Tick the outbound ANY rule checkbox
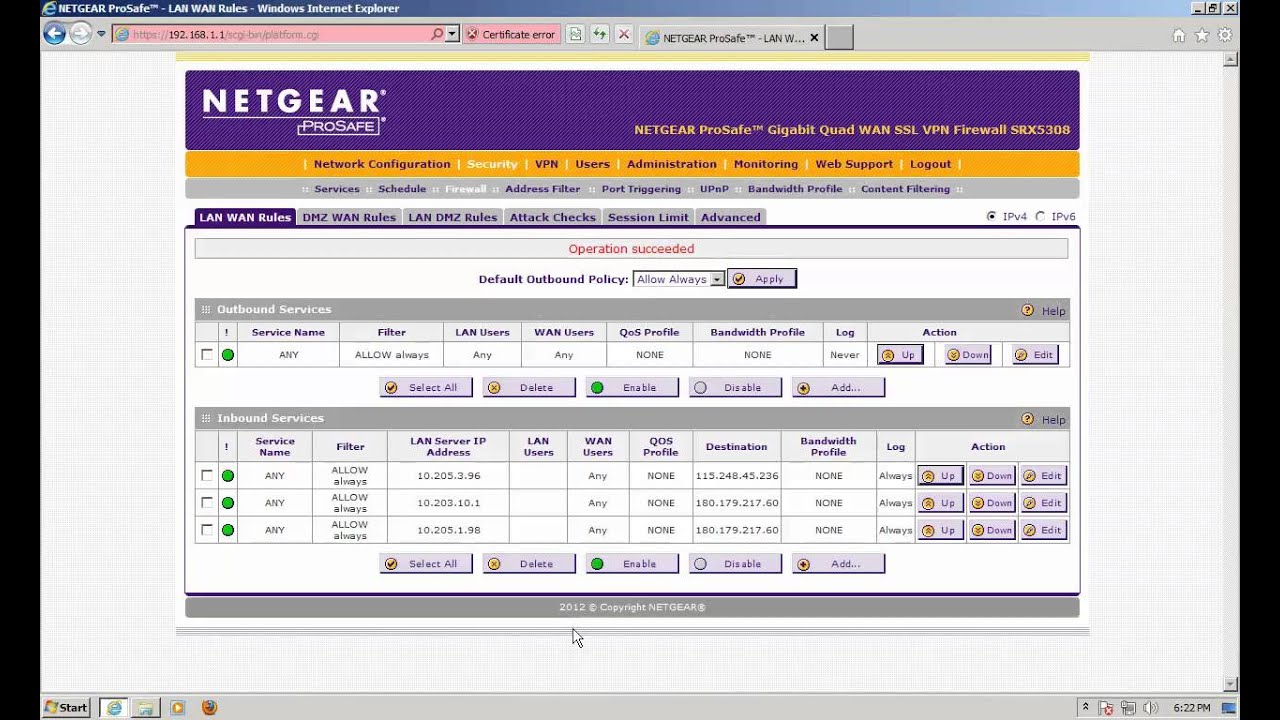 pyautogui.click(x=207, y=355)
